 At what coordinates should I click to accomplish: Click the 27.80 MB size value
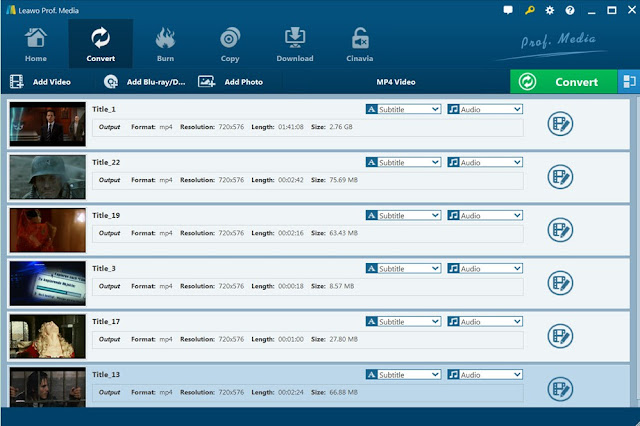[343, 339]
